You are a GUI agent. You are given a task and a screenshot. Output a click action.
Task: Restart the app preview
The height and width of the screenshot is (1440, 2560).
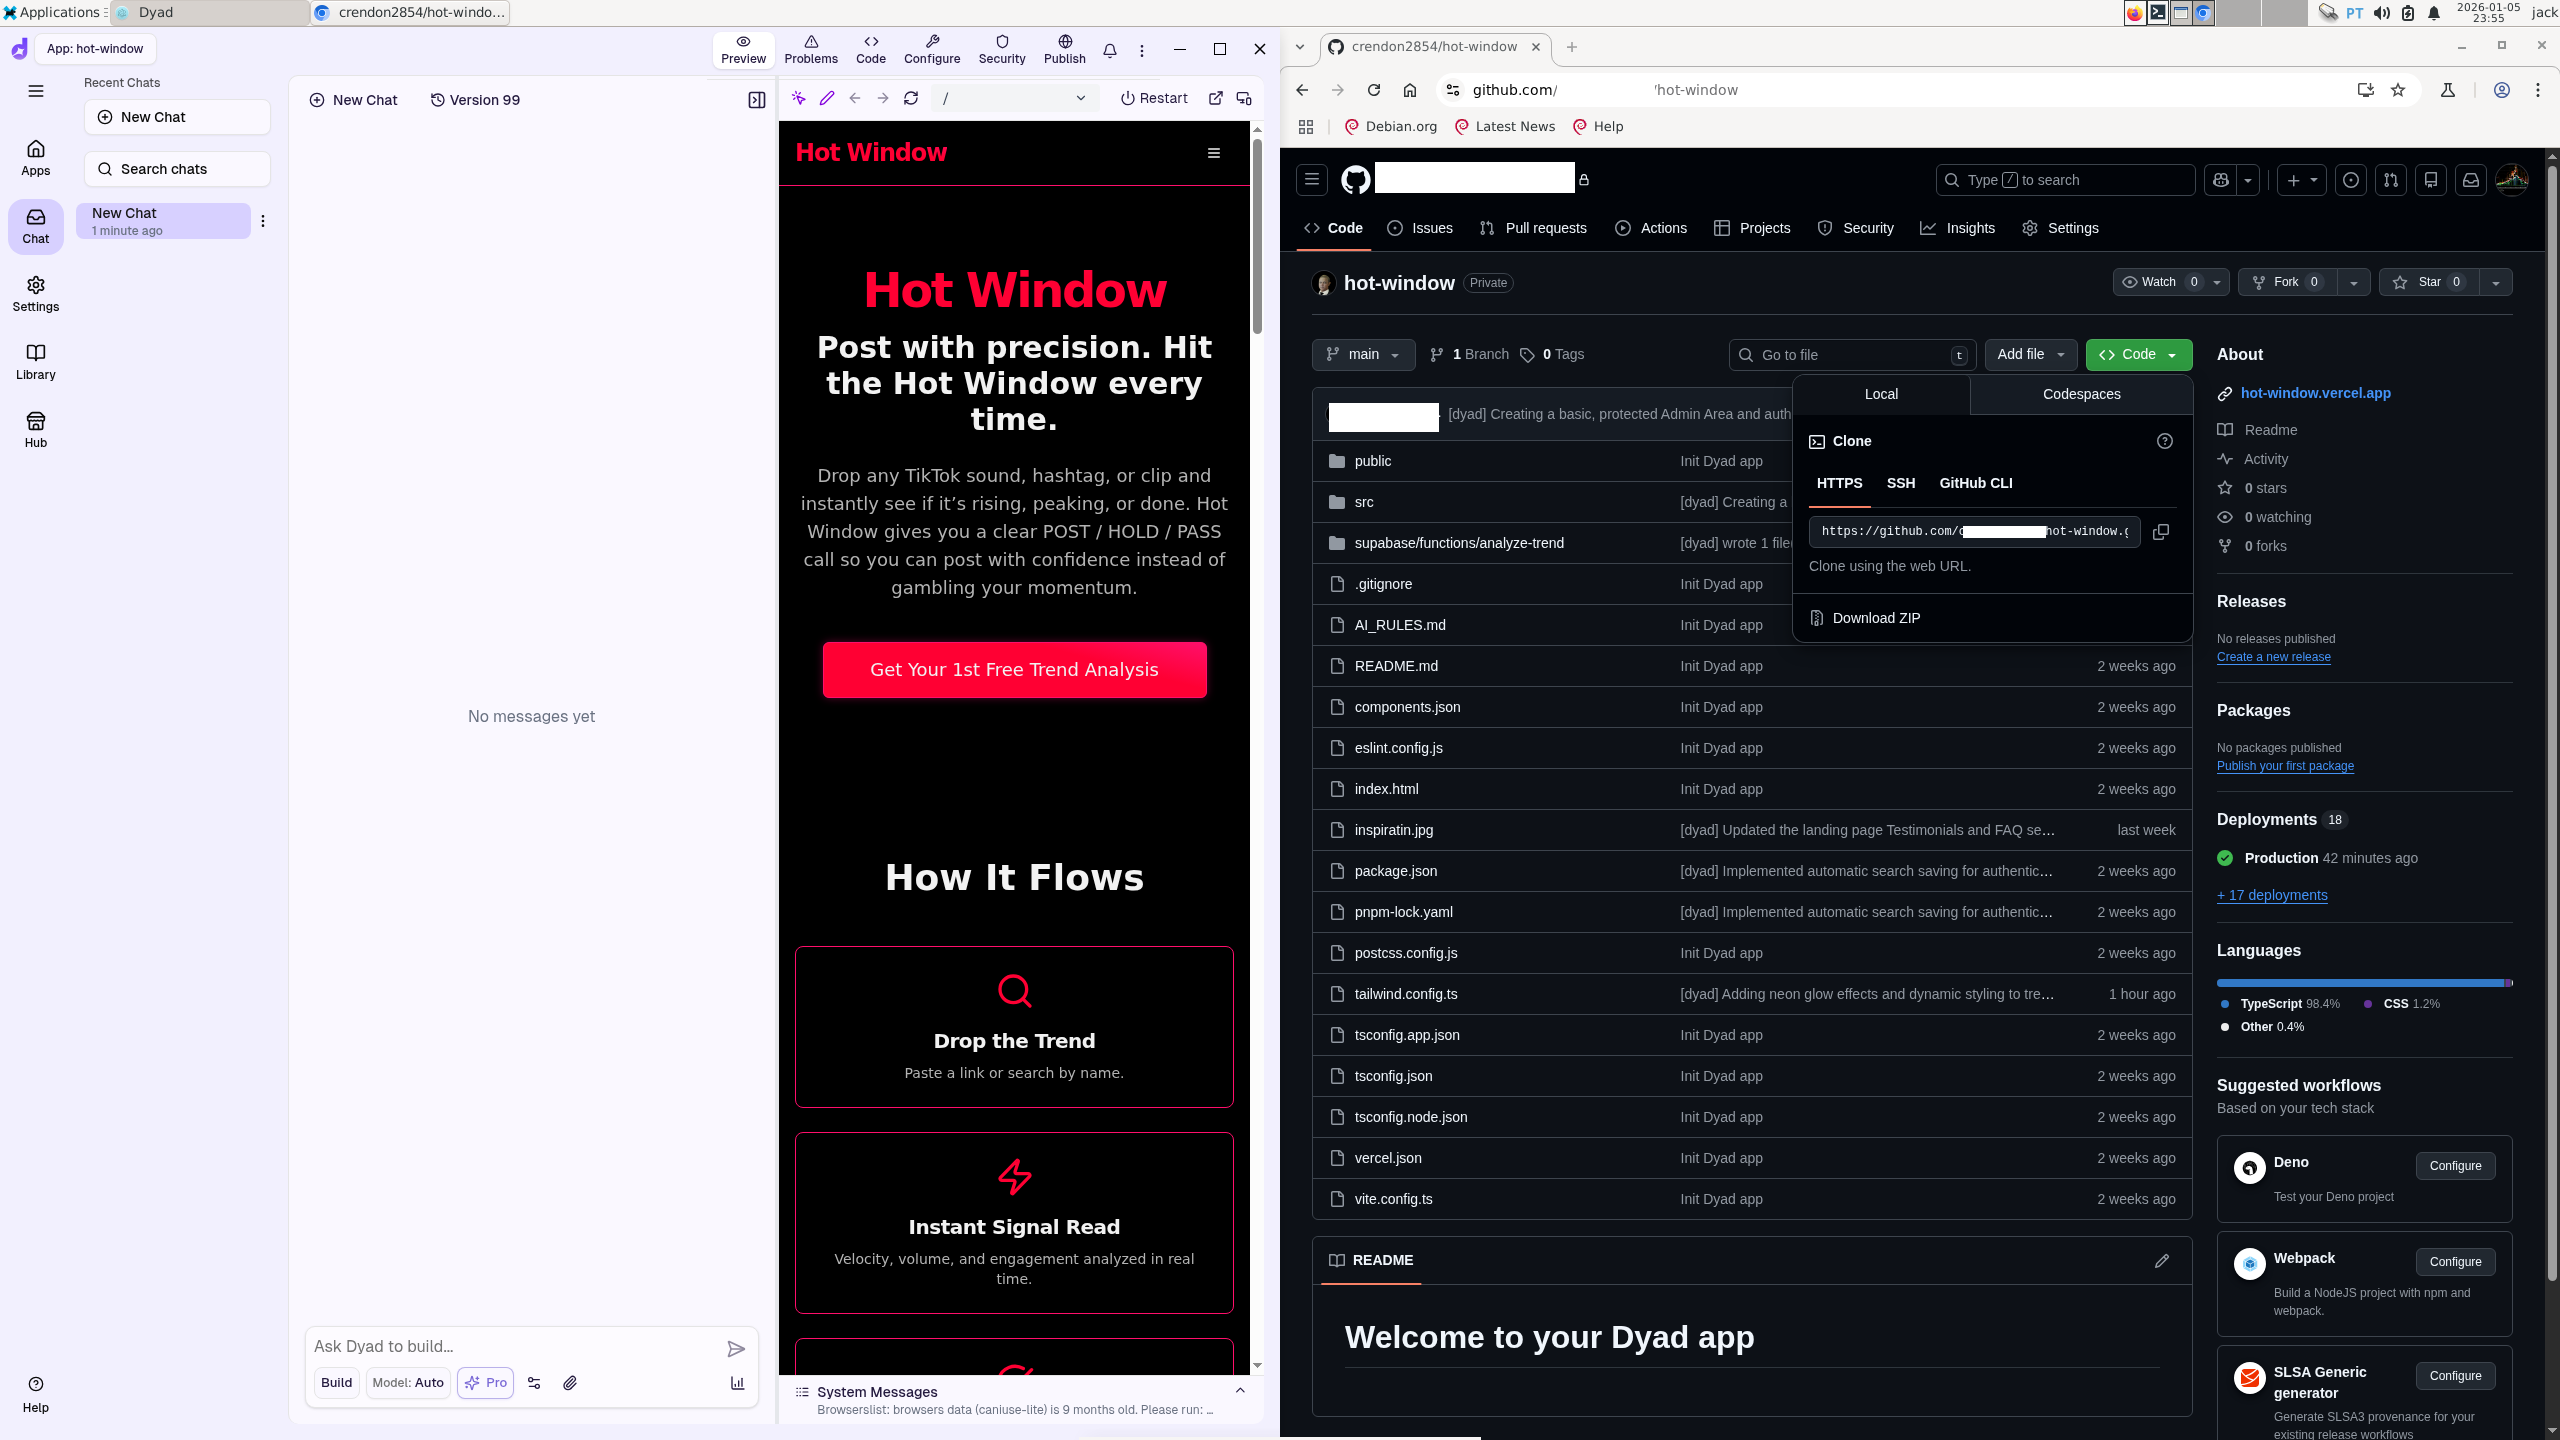(x=1154, y=98)
